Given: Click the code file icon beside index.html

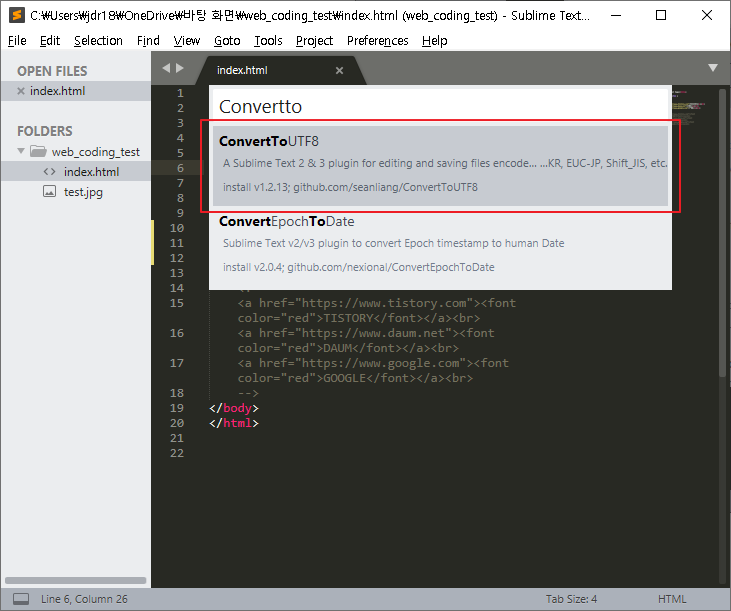Looking at the screenshot, I should click(49, 172).
